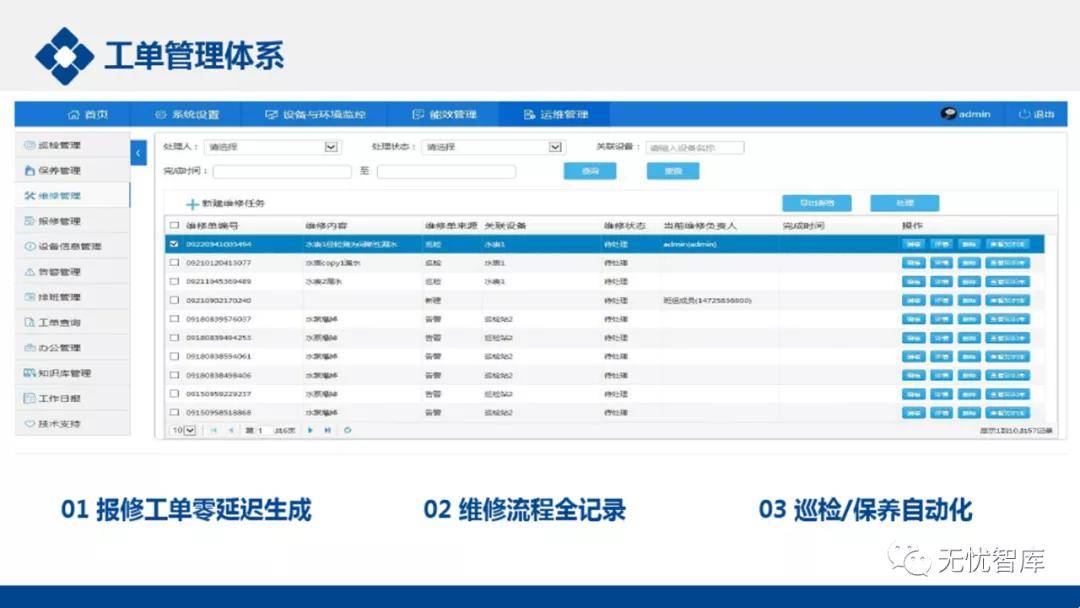Uncheck the row 09220941005494 checkbox
This screenshot has width=1080, height=608.
click(175, 244)
